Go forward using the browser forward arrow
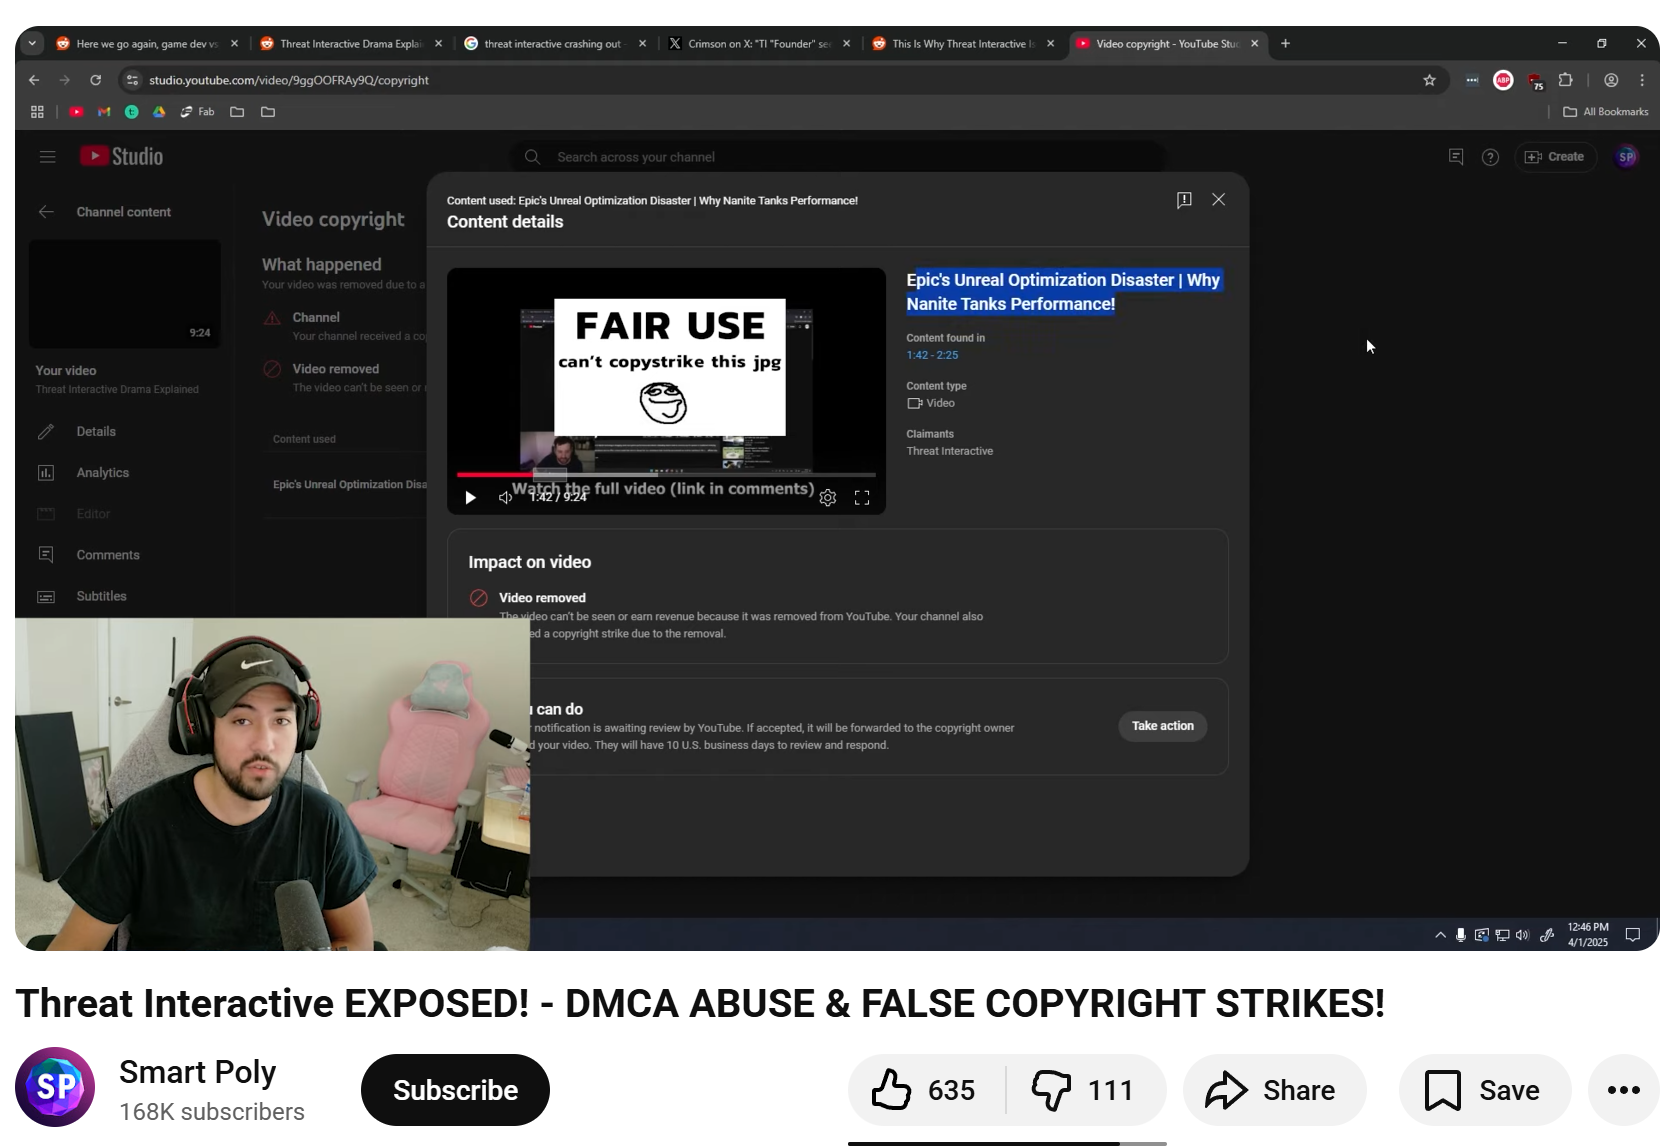 (x=65, y=80)
